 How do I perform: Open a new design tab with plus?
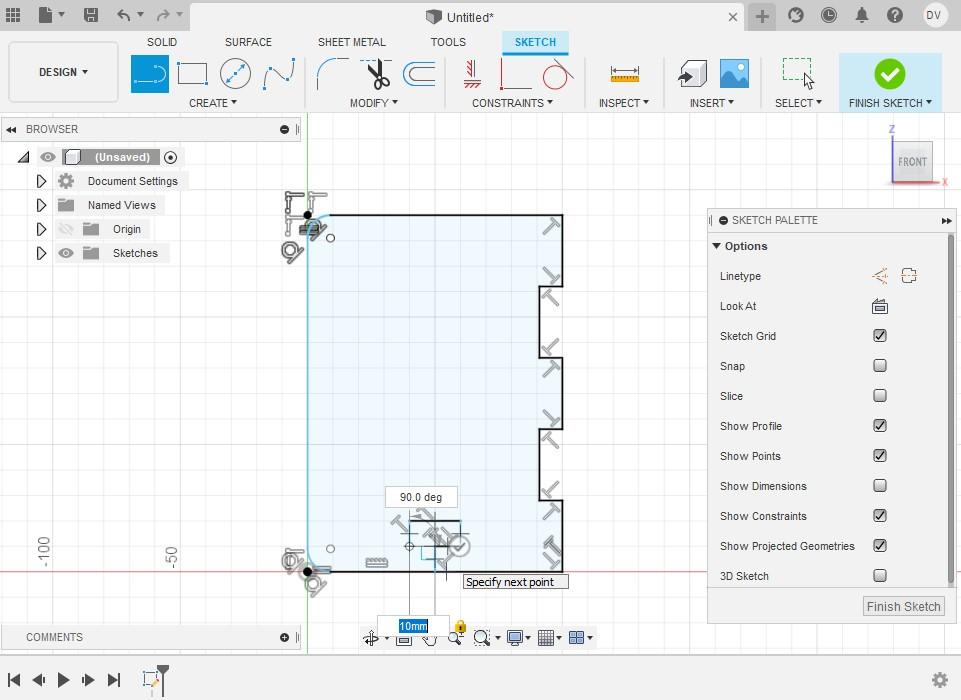click(762, 16)
